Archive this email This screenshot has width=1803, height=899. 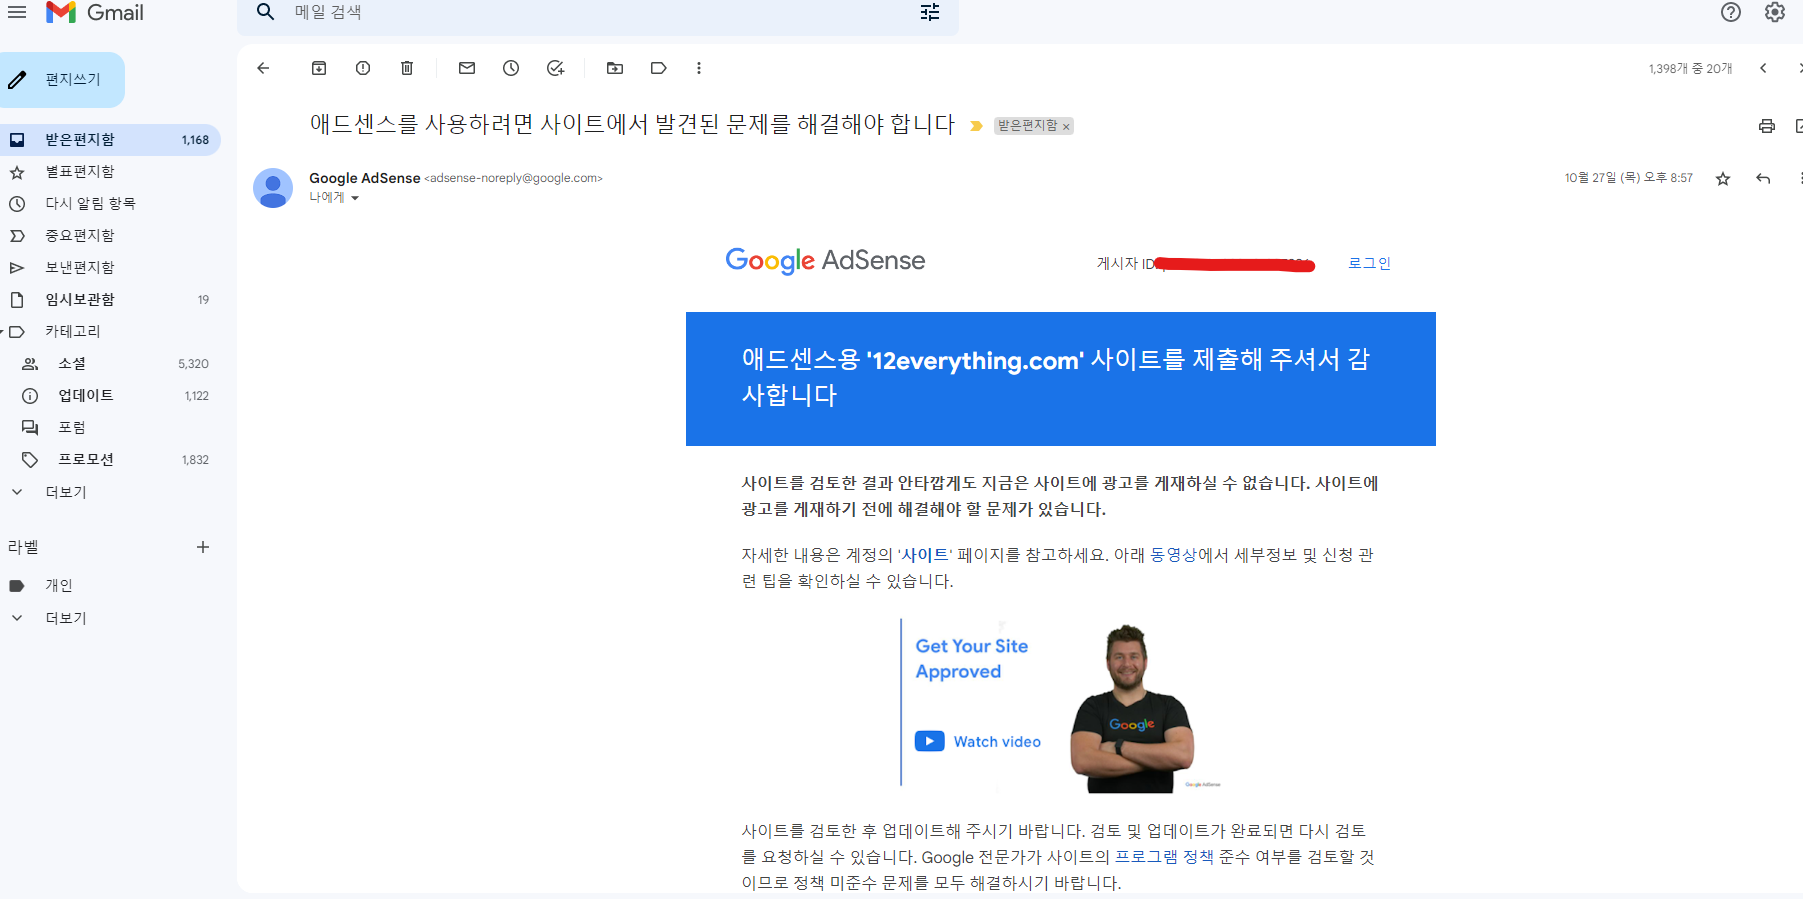[319, 68]
